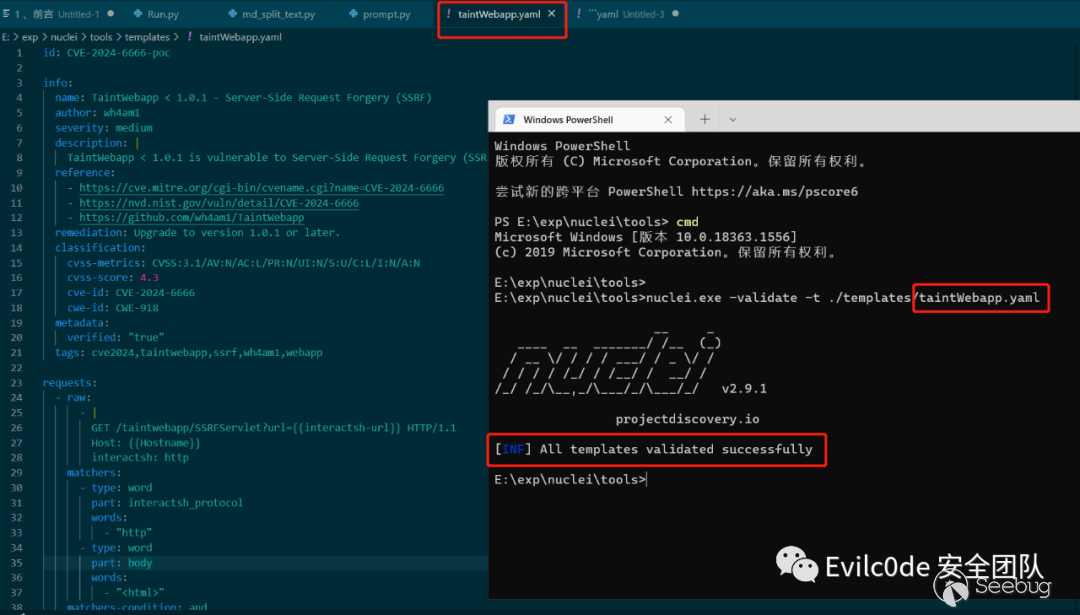The height and width of the screenshot is (615, 1080).
Task: Click taintWebapp.yaml in the breadcrumb
Action: tap(240, 37)
